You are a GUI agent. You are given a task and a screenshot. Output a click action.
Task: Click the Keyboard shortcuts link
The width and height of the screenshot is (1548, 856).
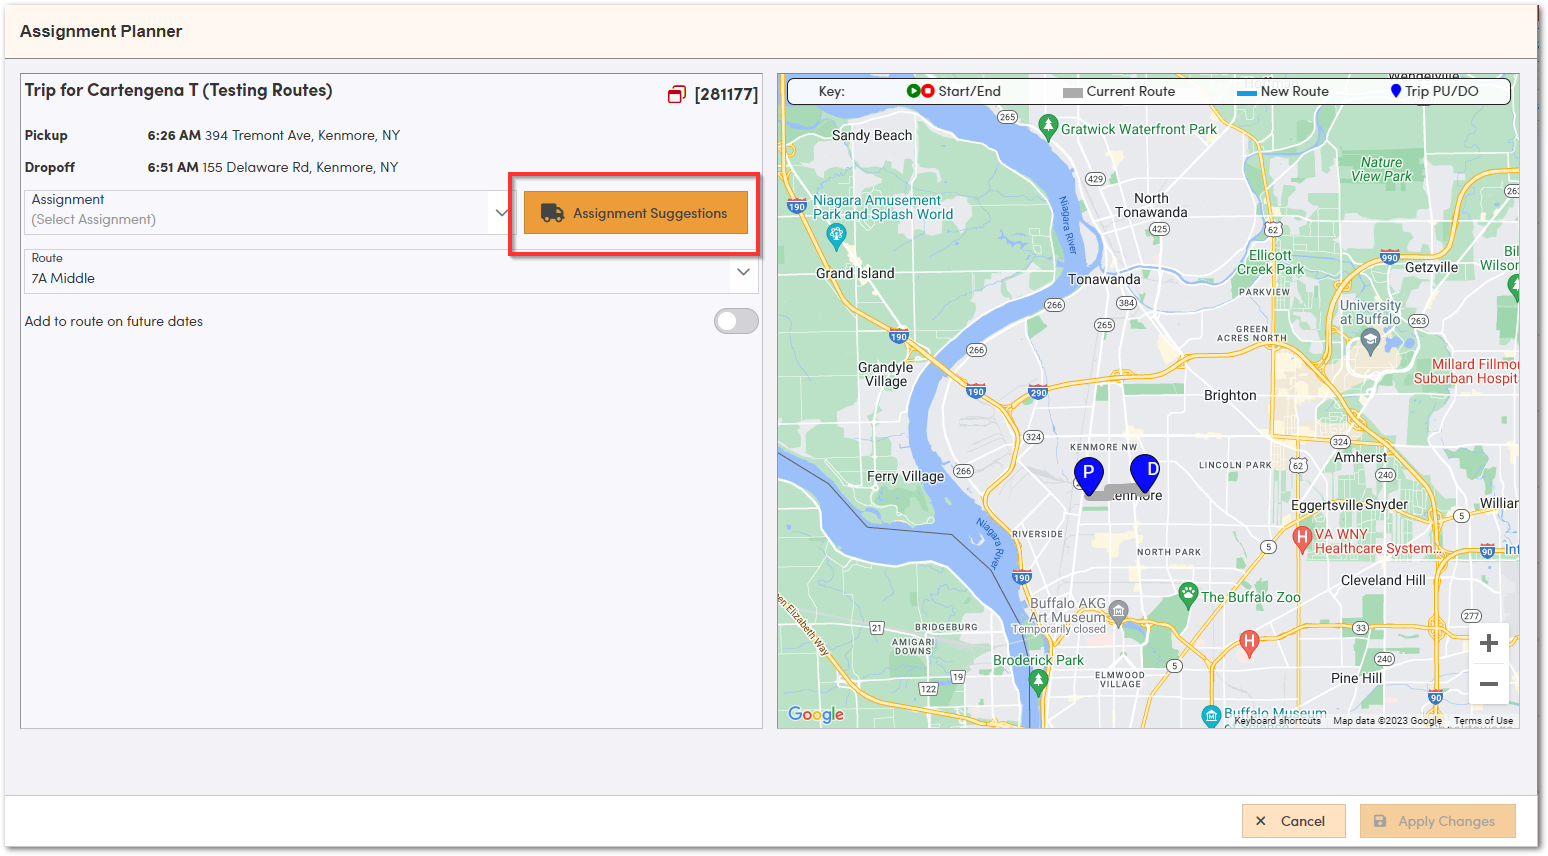pyautogui.click(x=1277, y=720)
